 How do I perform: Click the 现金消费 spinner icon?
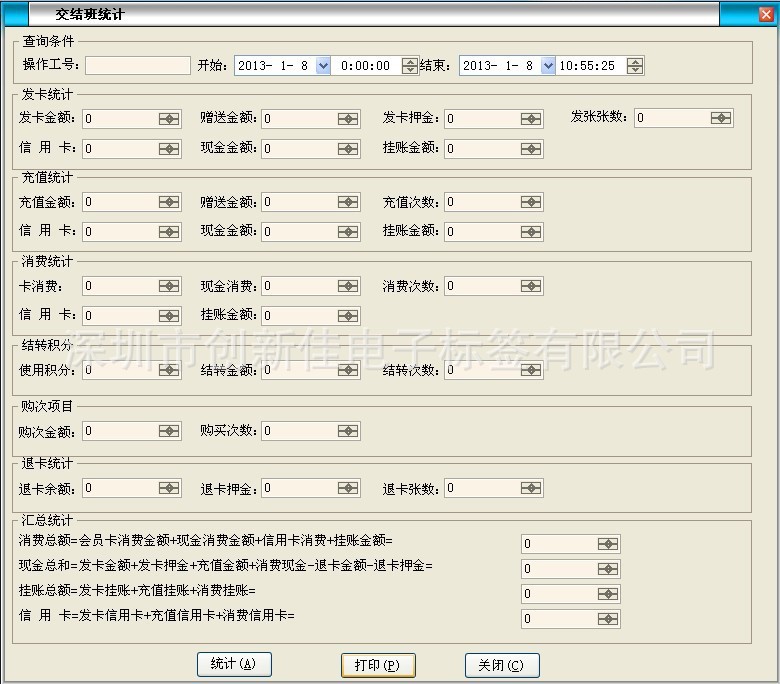[348, 287]
